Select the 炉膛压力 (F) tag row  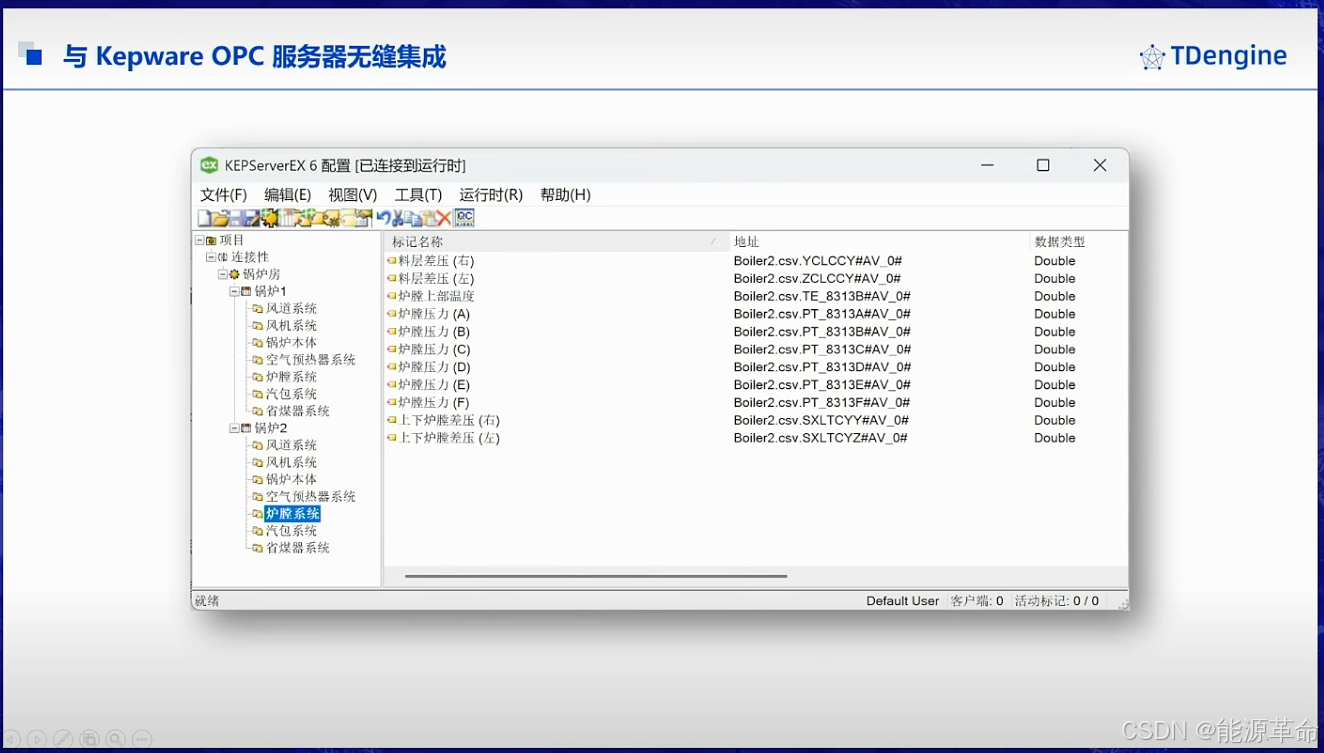pyautogui.click(x=755, y=402)
